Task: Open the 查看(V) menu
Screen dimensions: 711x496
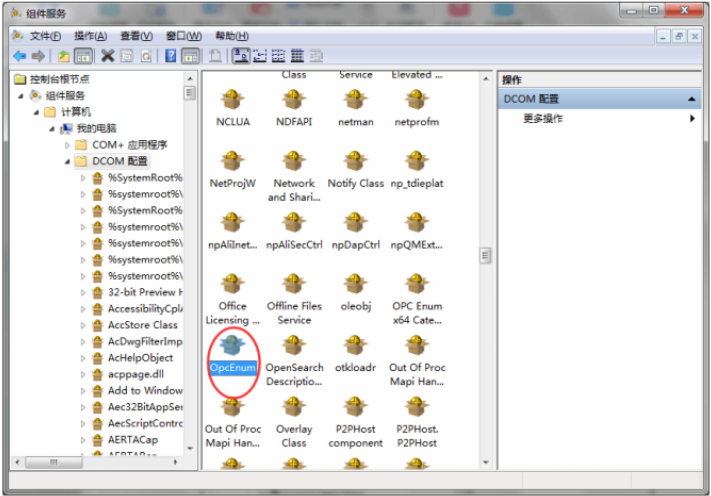Action: (136, 36)
